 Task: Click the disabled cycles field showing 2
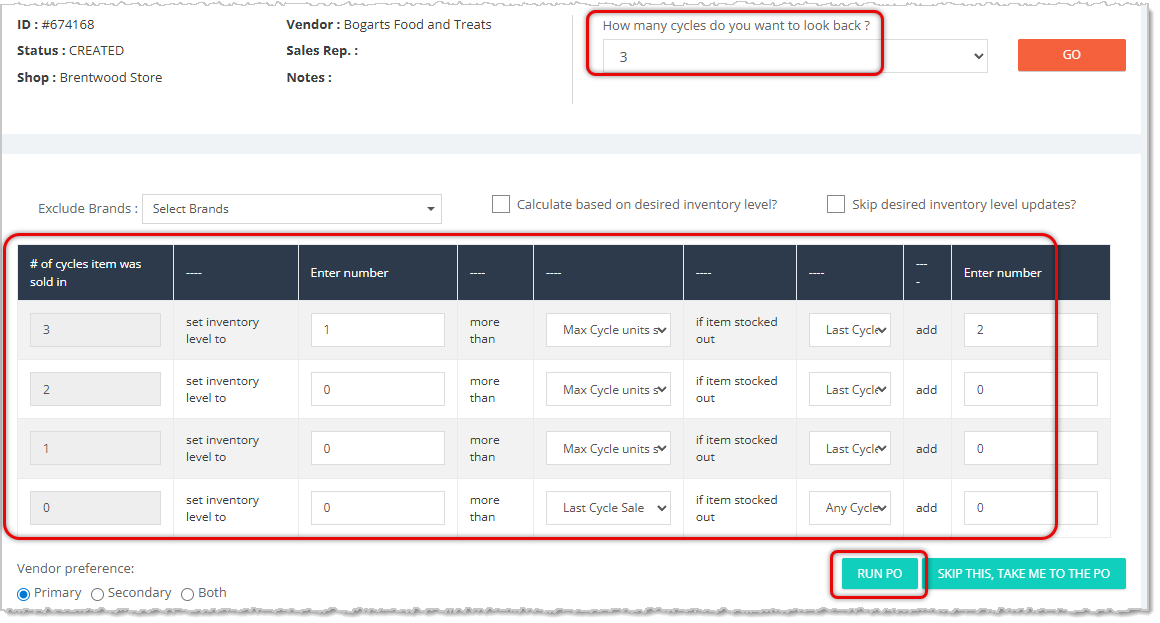95,389
